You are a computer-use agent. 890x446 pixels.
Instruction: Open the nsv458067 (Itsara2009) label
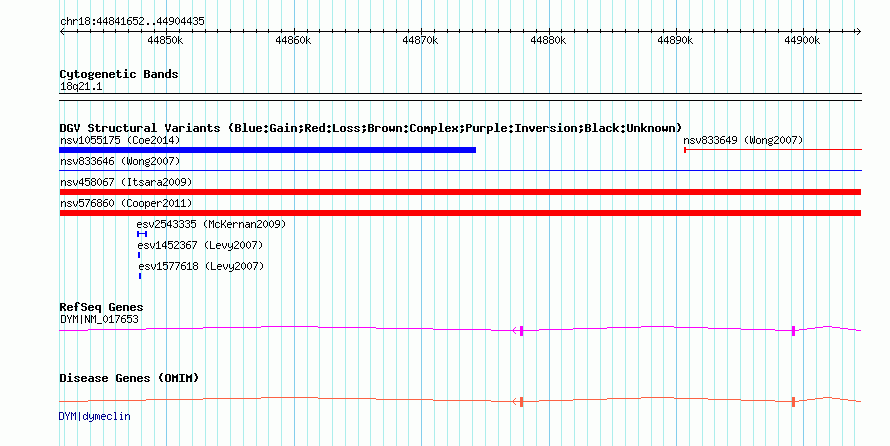[x=126, y=182]
